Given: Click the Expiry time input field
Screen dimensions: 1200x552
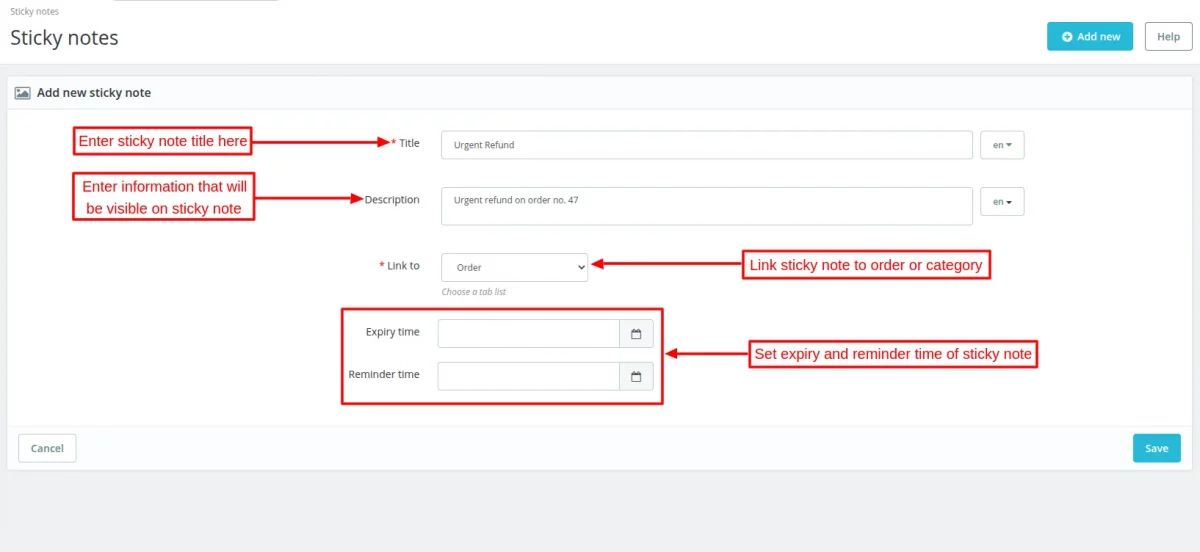Looking at the screenshot, I should click(x=528, y=334).
